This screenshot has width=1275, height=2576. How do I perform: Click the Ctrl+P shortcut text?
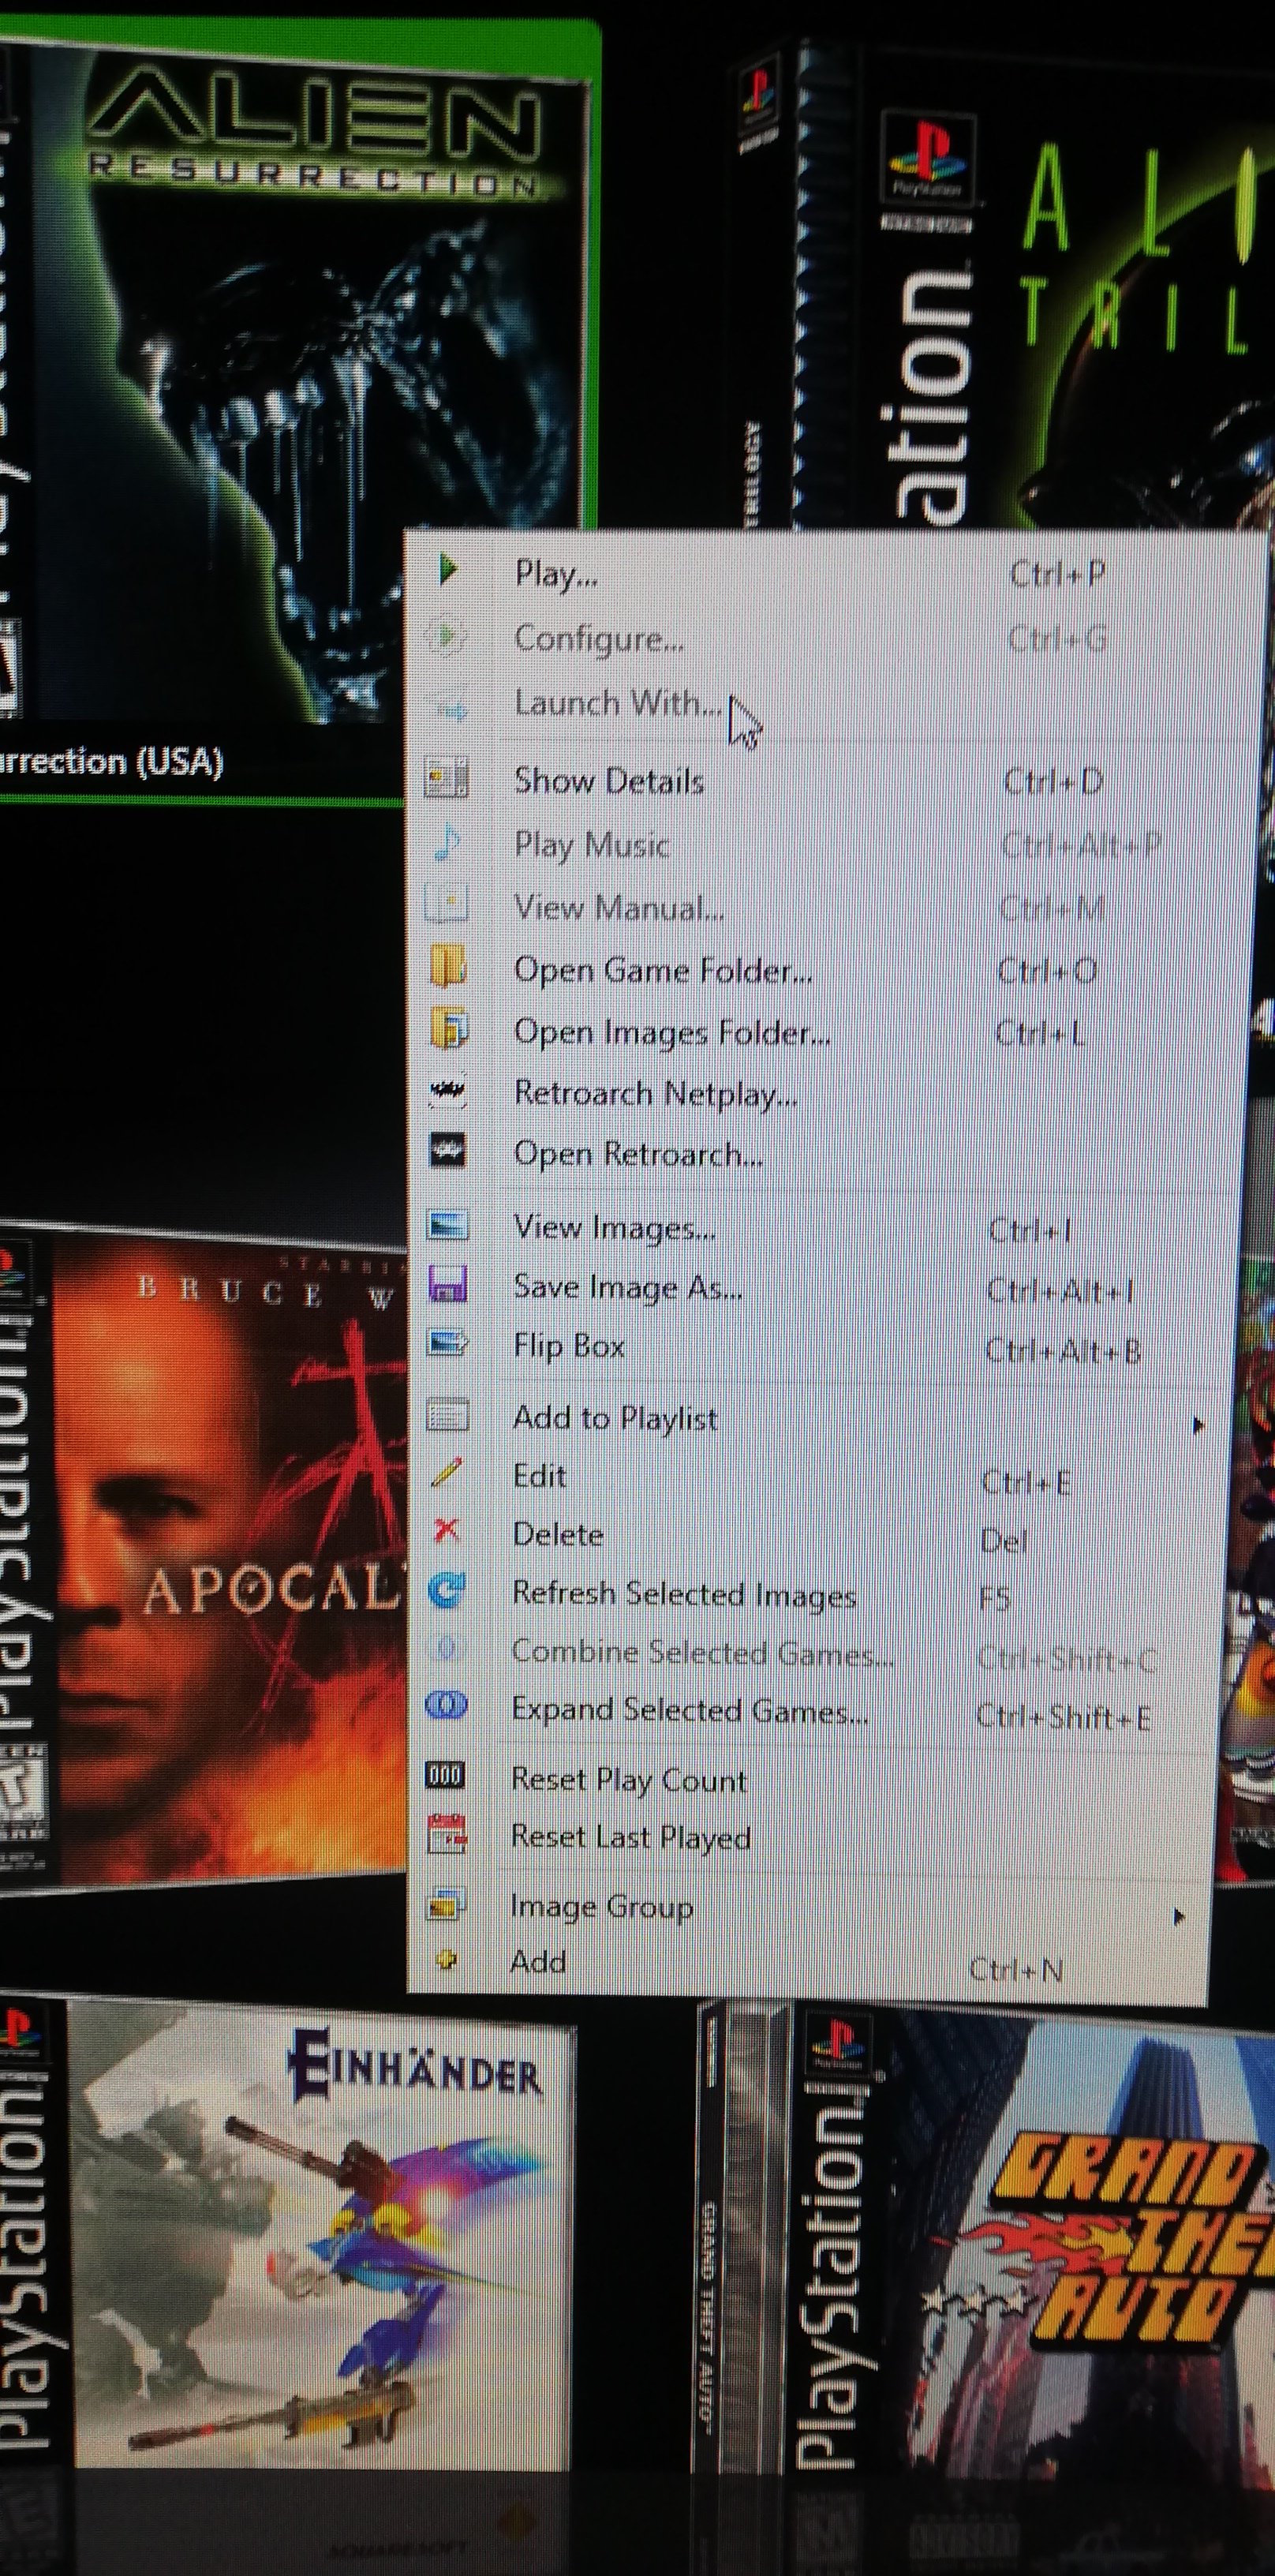point(1057,574)
